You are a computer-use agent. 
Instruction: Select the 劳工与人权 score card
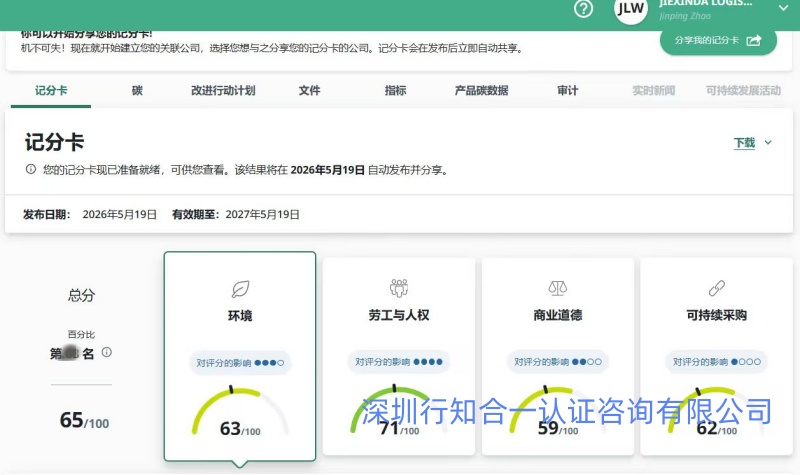pyautogui.click(x=398, y=356)
